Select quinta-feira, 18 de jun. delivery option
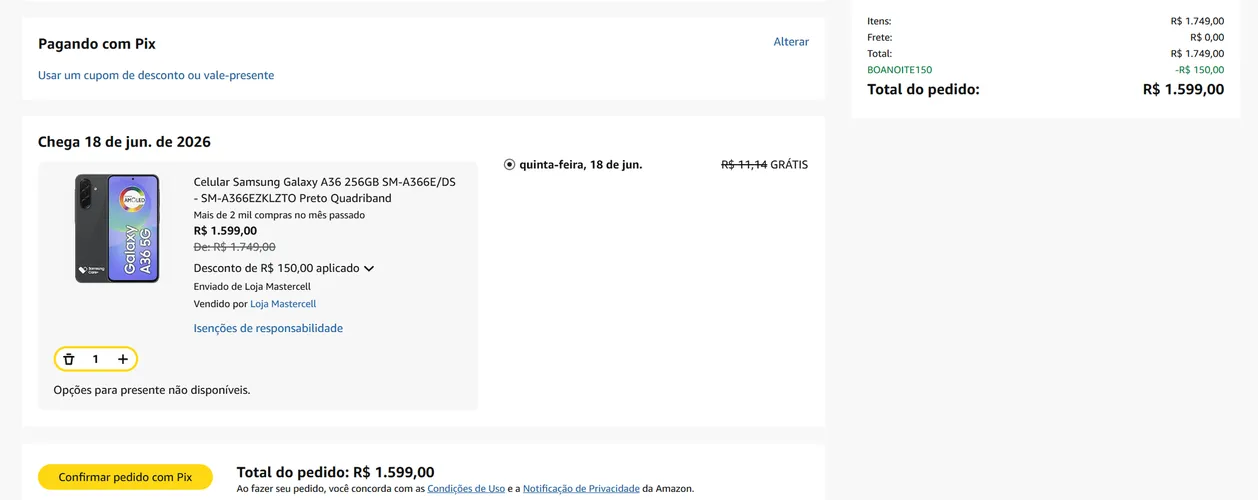 point(509,164)
